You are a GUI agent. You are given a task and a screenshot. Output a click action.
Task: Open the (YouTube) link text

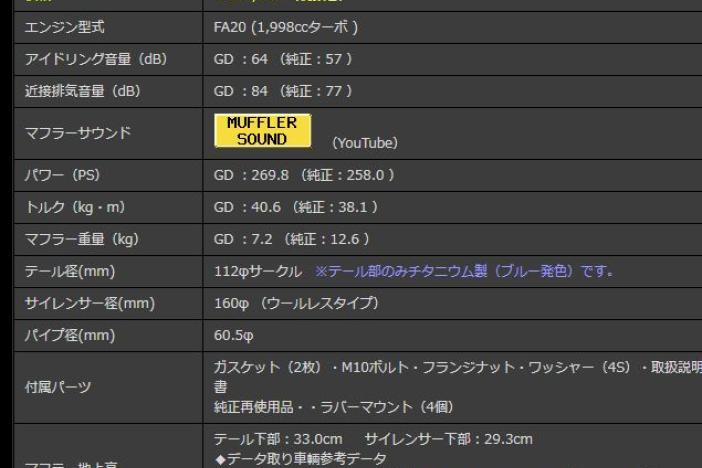coord(364,143)
